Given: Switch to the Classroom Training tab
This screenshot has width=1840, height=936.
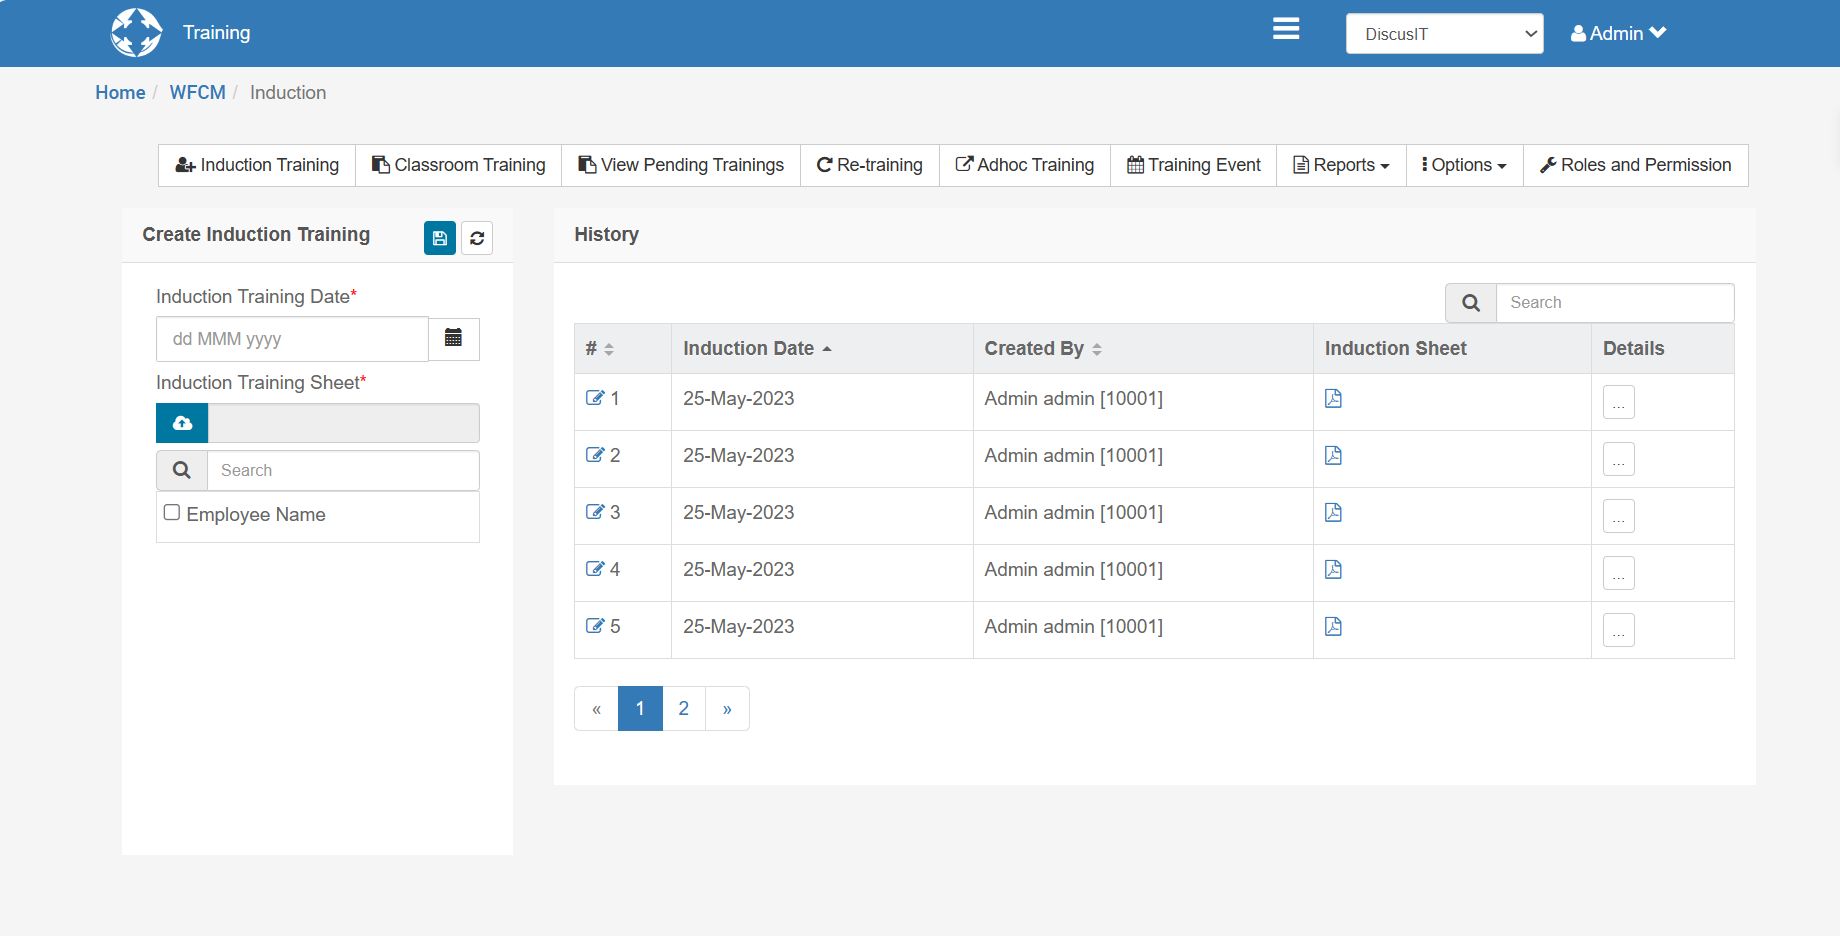Looking at the screenshot, I should tap(458, 165).
